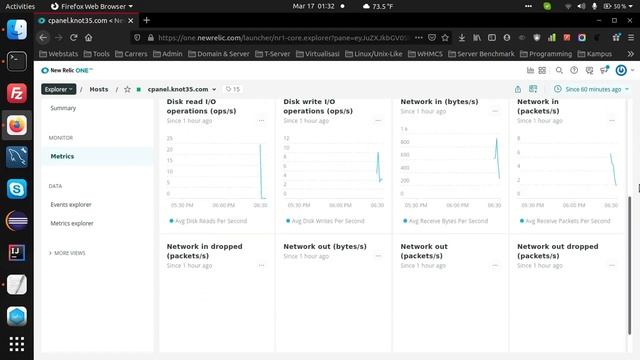
Task: Reload the current page
Action: (x=73, y=38)
